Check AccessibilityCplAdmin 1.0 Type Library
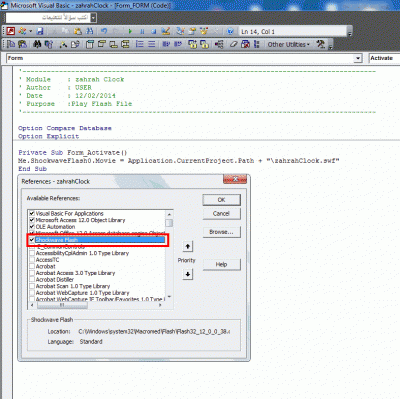This screenshot has height=399, width=400. 32,253
